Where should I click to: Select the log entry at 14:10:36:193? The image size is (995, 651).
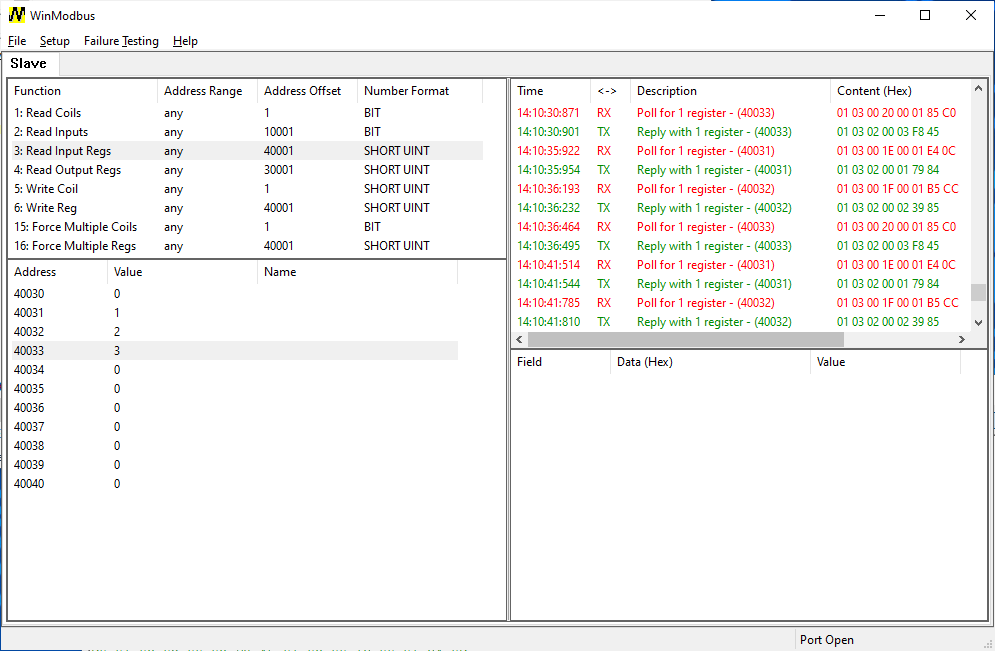pyautogui.click(x=741, y=189)
